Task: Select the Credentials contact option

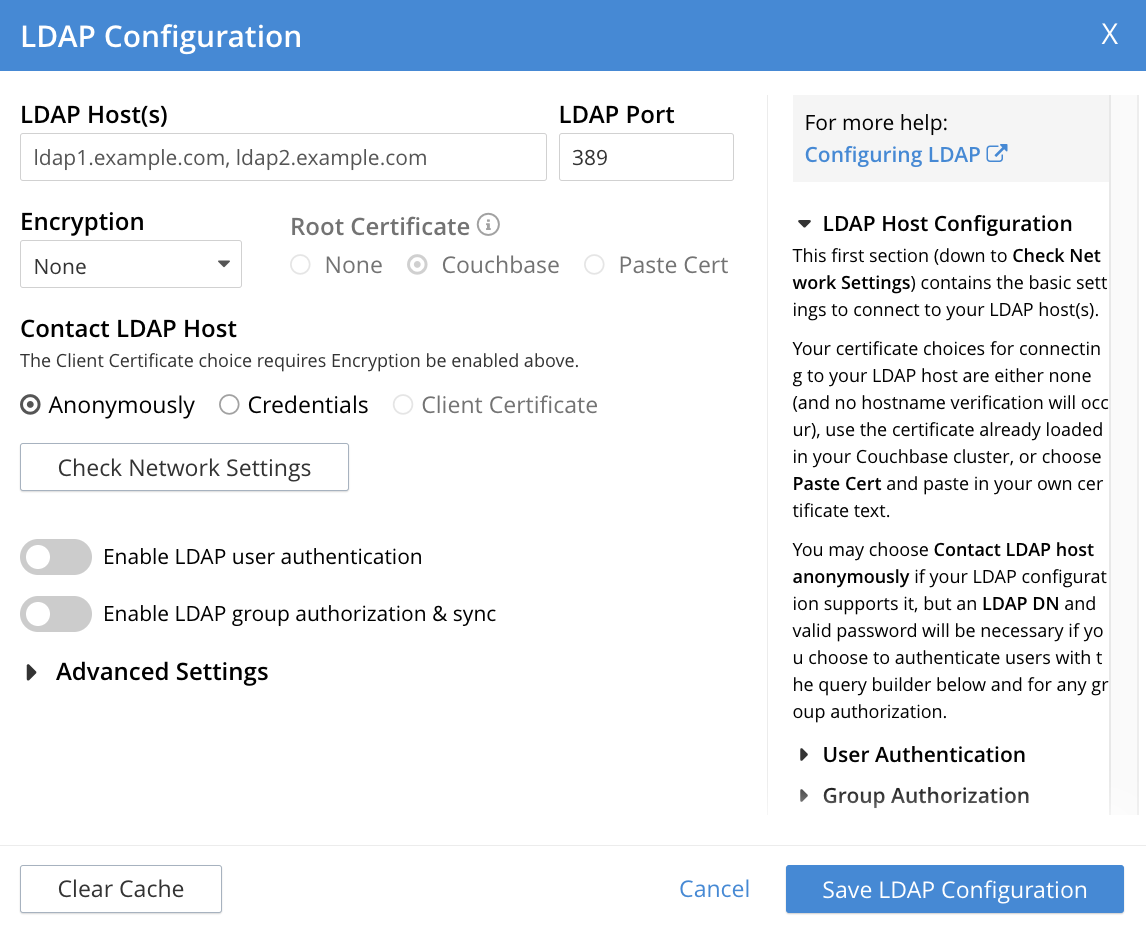Action: coord(229,405)
